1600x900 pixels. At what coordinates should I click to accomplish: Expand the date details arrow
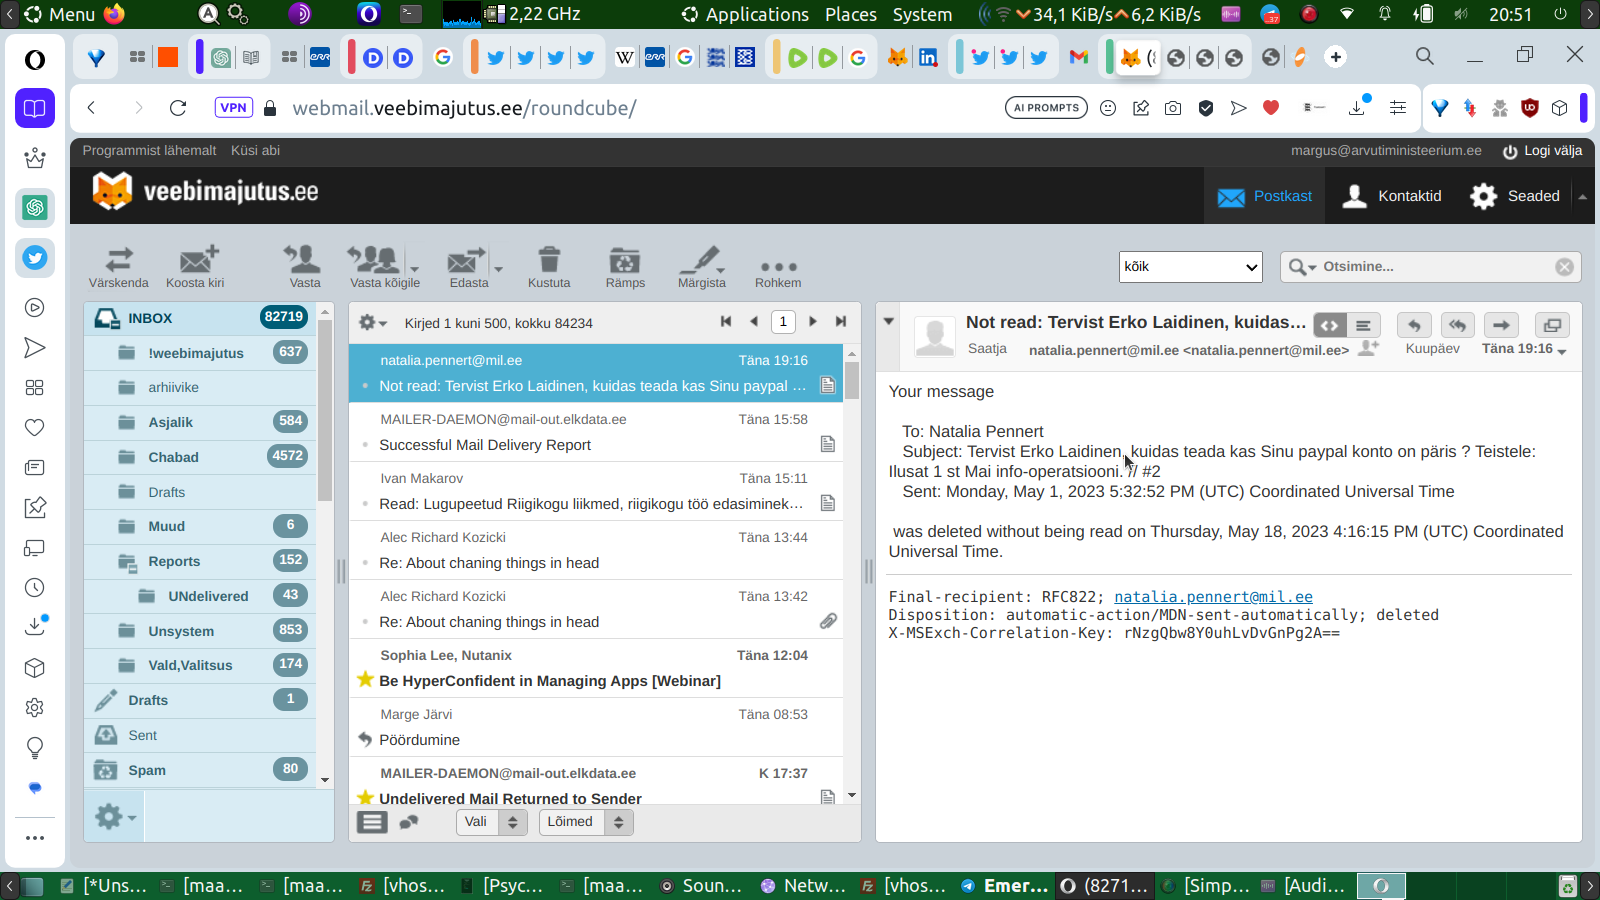[x=1562, y=352]
